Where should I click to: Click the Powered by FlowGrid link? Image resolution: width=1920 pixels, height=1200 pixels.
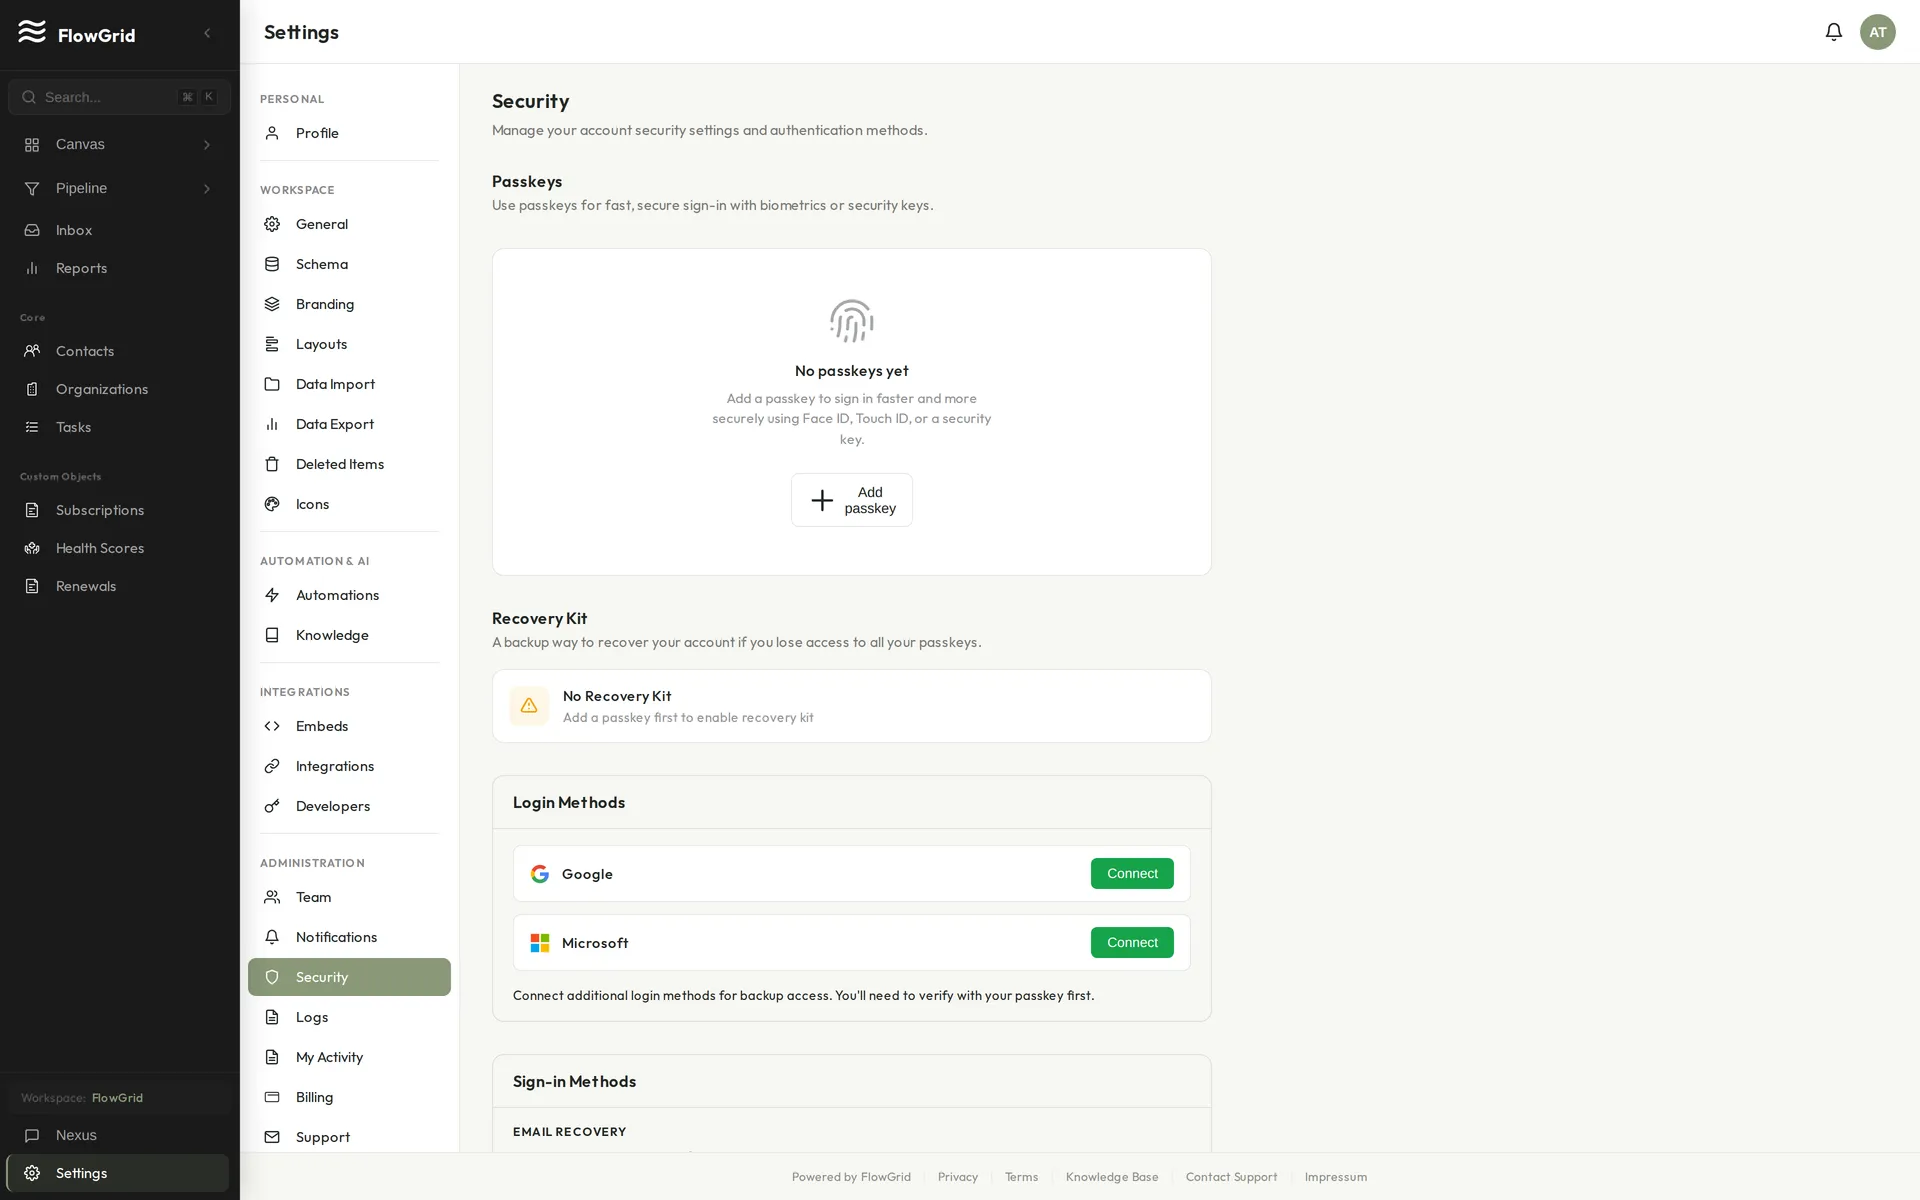click(x=851, y=1177)
